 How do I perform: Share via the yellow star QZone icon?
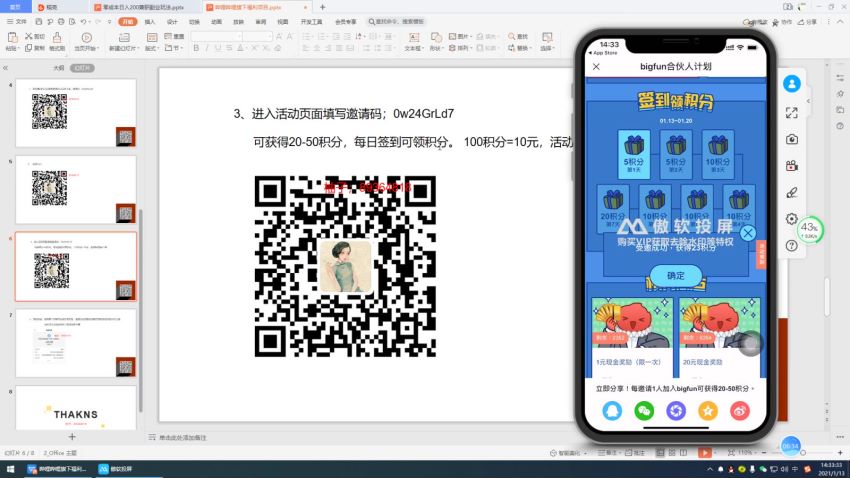coord(707,411)
